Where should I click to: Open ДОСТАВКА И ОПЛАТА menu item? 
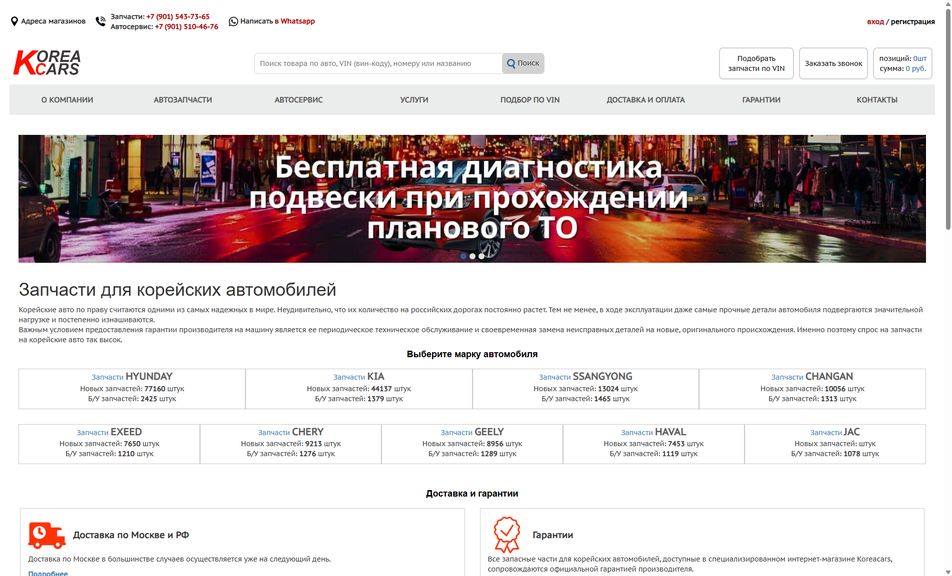click(x=645, y=100)
